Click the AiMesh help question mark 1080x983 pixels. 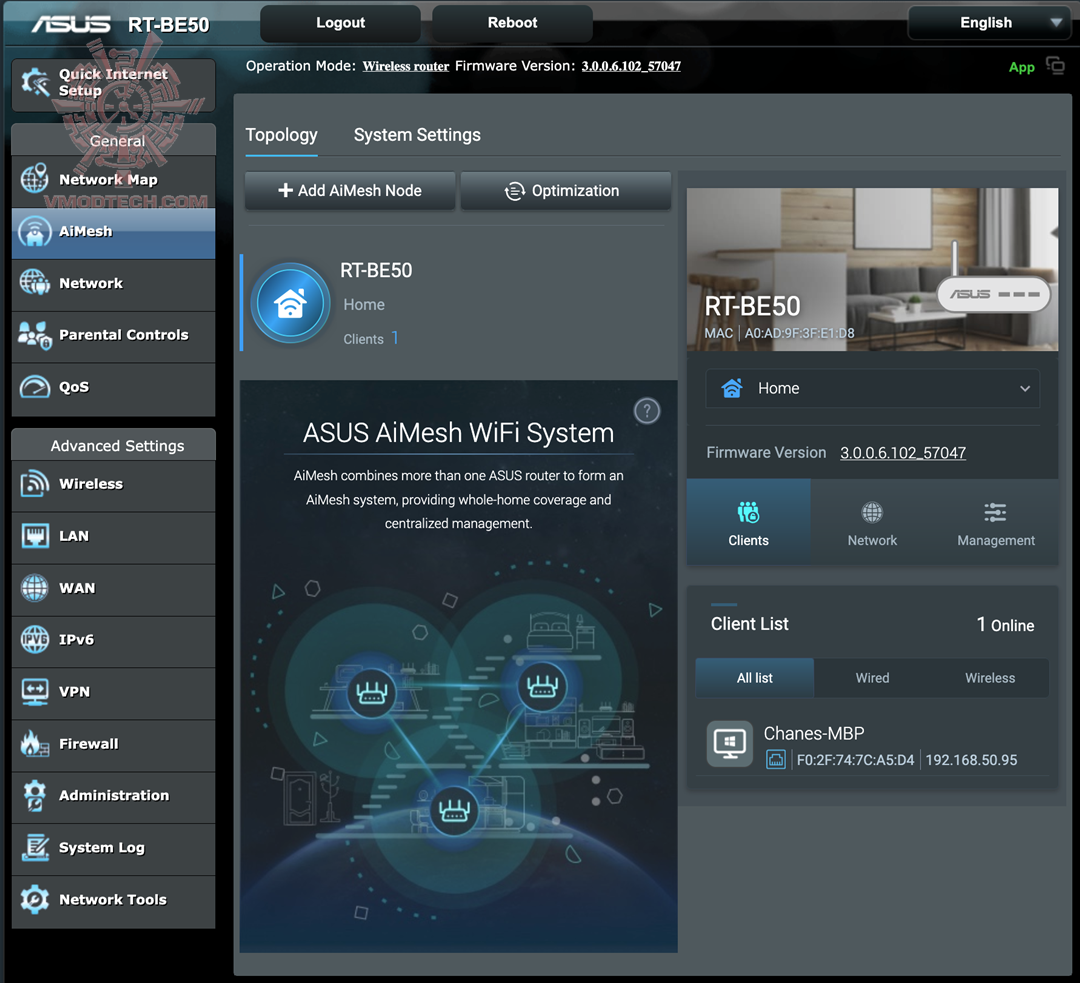(646, 410)
